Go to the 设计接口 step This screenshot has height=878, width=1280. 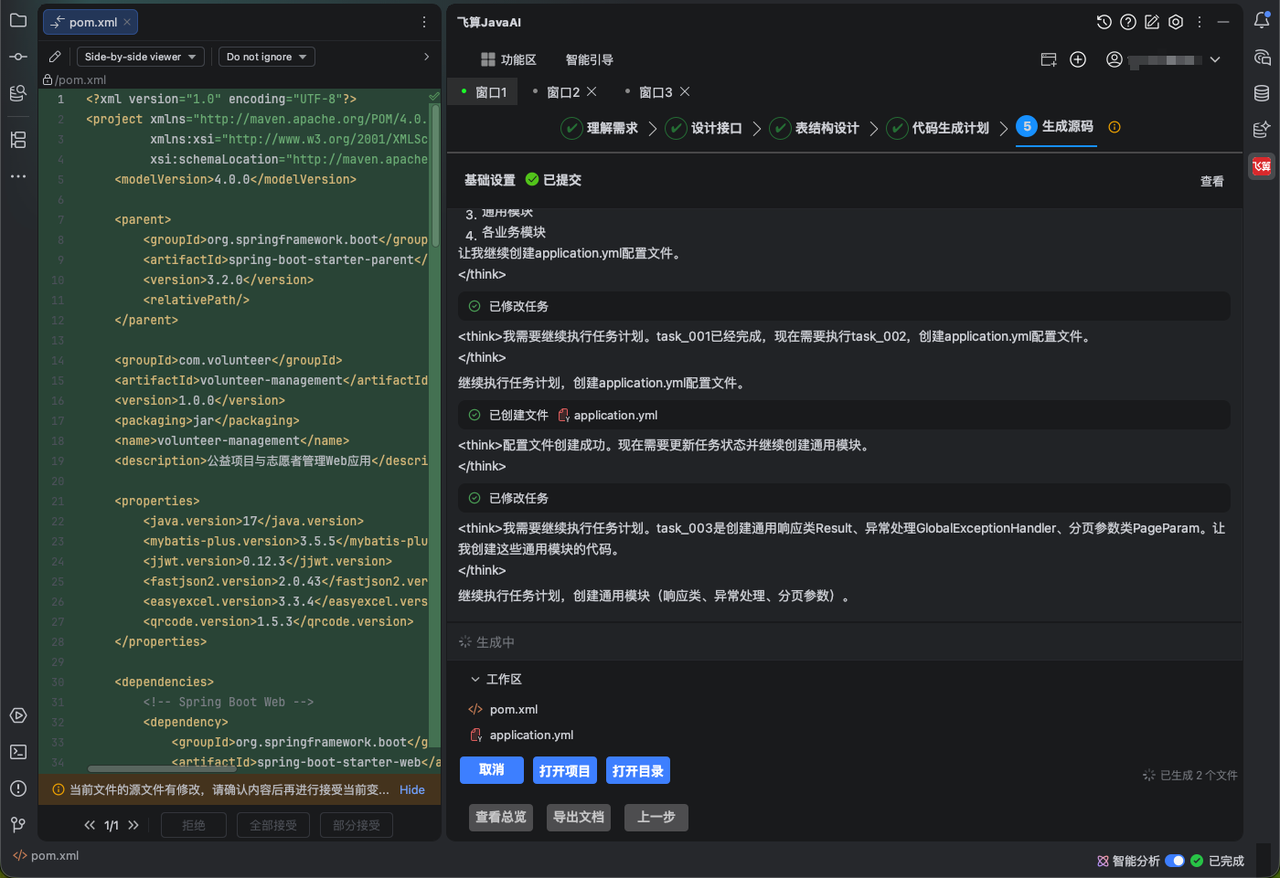[704, 128]
